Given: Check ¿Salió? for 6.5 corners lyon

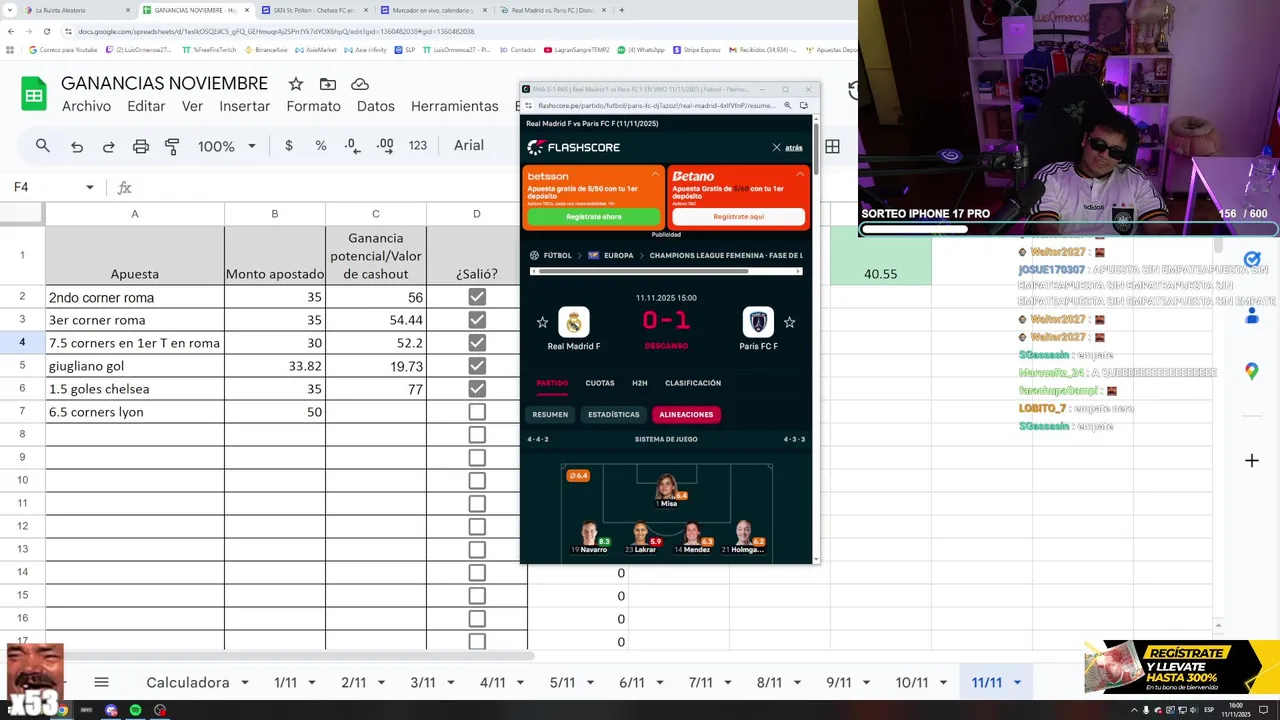Looking at the screenshot, I should click(477, 412).
